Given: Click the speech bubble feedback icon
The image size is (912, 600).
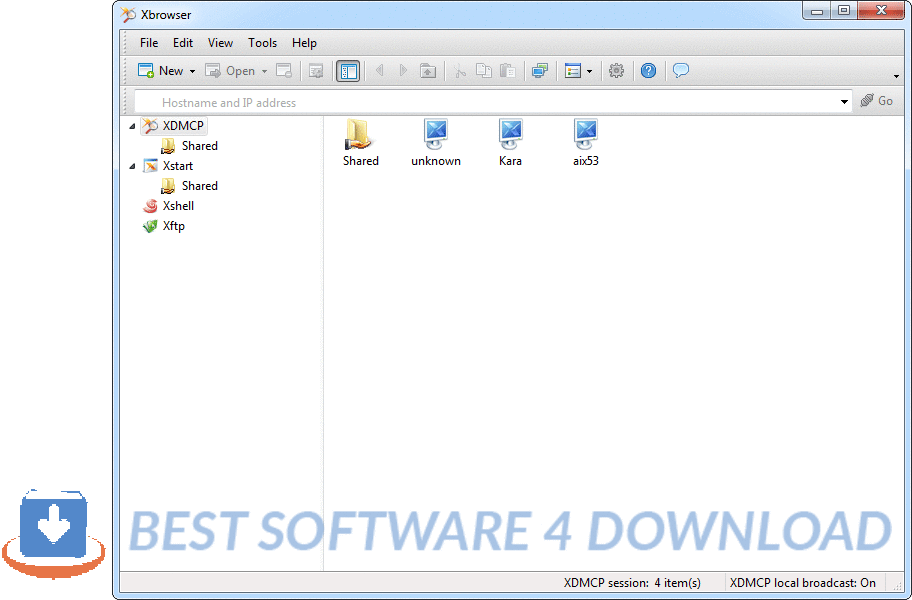Looking at the screenshot, I should click(x=681, y=71).
